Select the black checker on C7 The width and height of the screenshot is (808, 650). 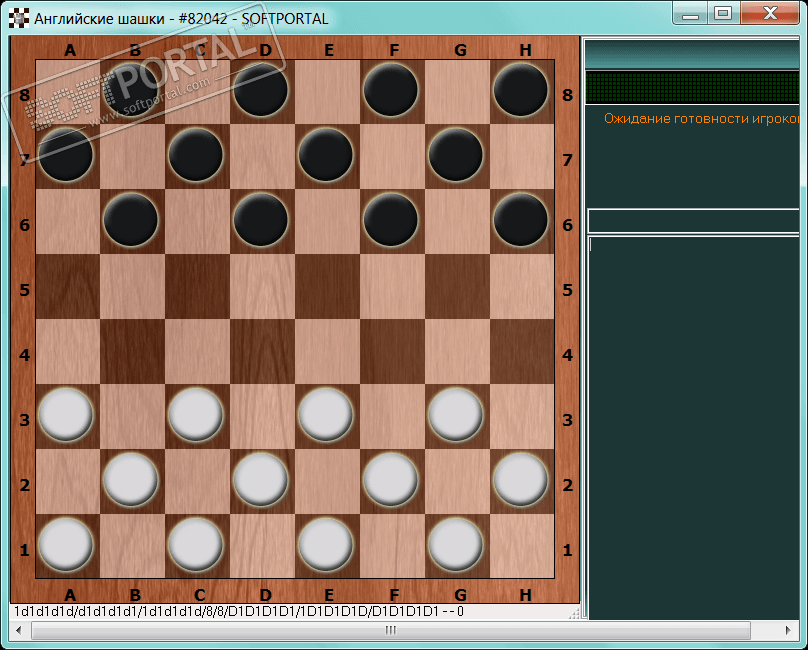coord(196,155)
